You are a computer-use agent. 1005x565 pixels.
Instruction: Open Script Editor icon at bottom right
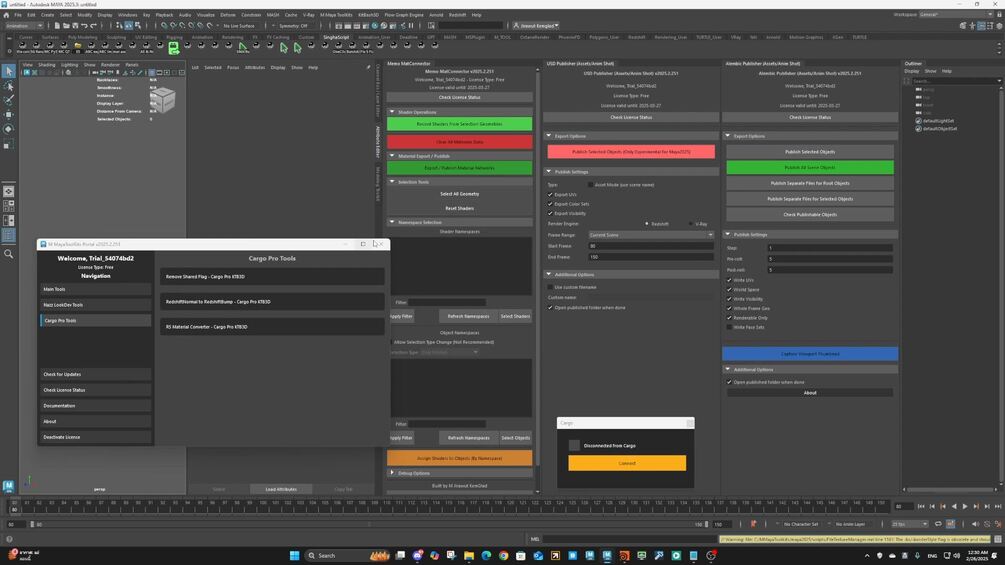tap(998, 539)
